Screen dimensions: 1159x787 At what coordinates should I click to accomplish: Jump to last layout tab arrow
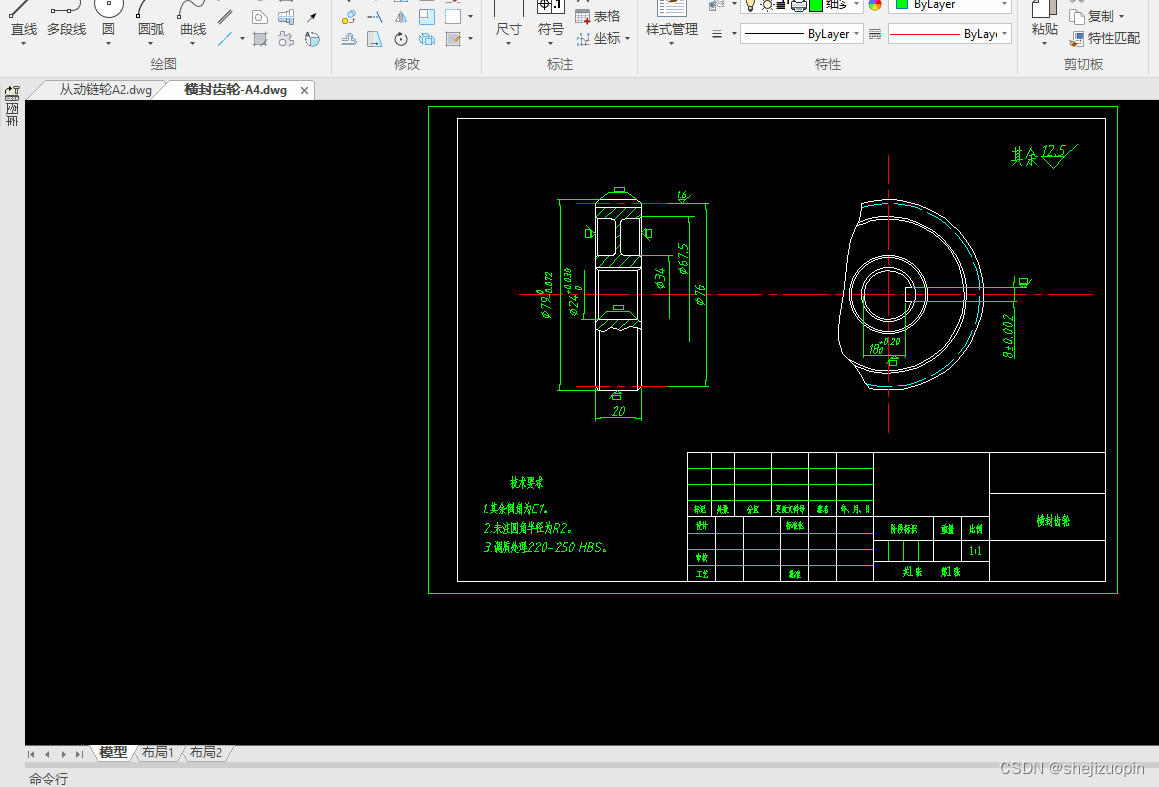[79, 754]
